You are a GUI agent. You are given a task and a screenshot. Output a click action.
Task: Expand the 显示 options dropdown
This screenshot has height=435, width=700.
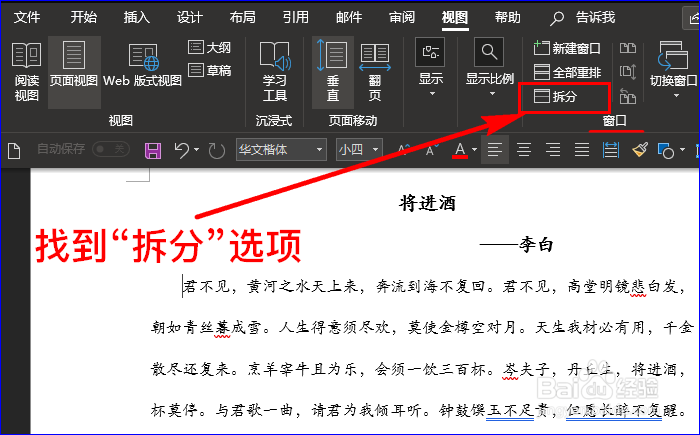pos(431,68)
